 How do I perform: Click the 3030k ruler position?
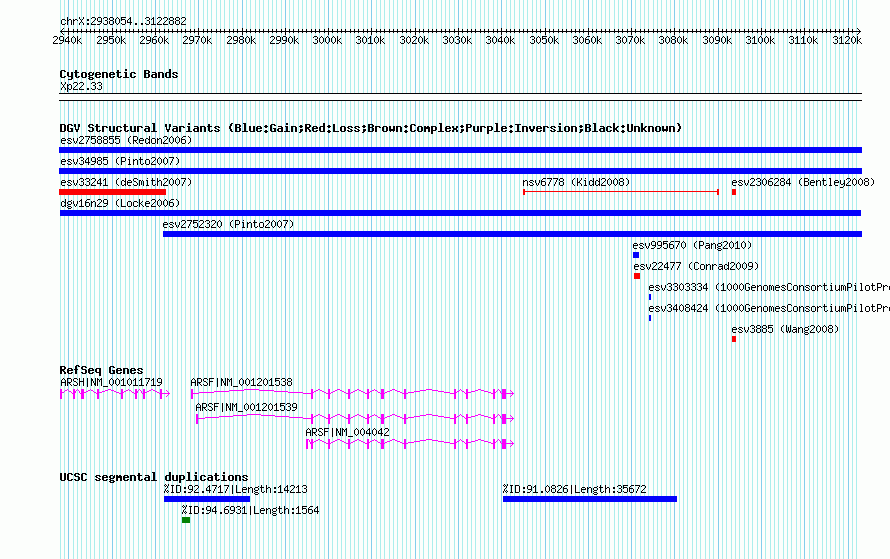457,40
